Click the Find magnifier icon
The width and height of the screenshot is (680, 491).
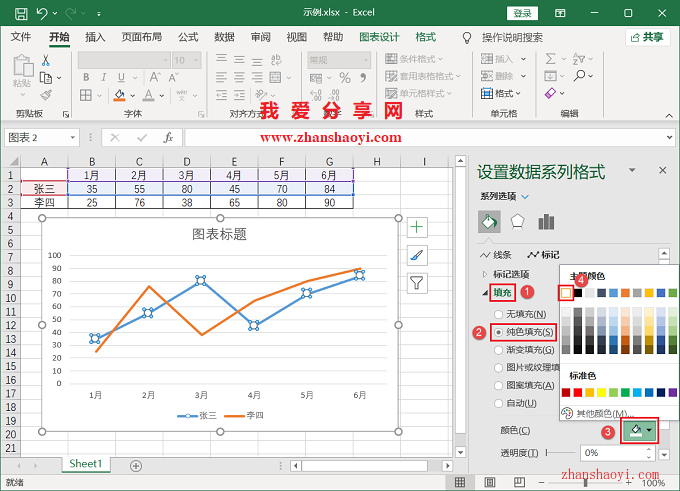579,76
